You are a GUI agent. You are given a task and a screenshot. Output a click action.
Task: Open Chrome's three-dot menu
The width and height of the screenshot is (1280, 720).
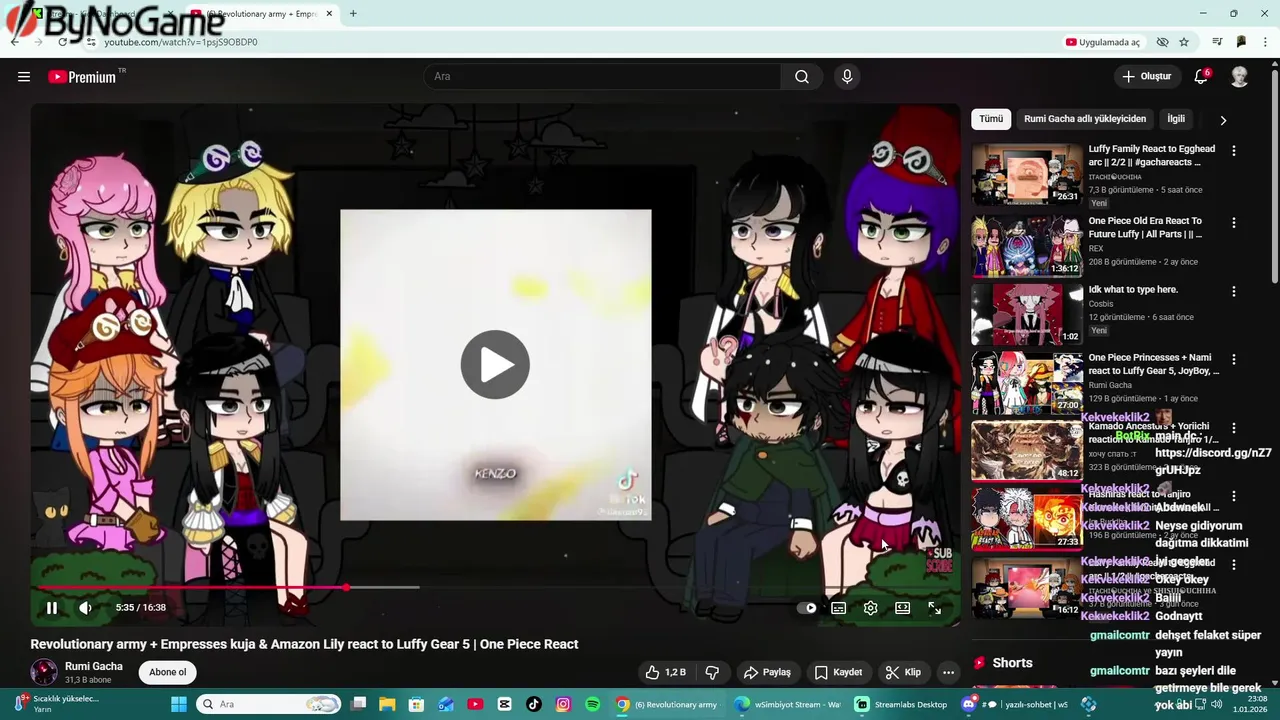(x=1266, y=42)
